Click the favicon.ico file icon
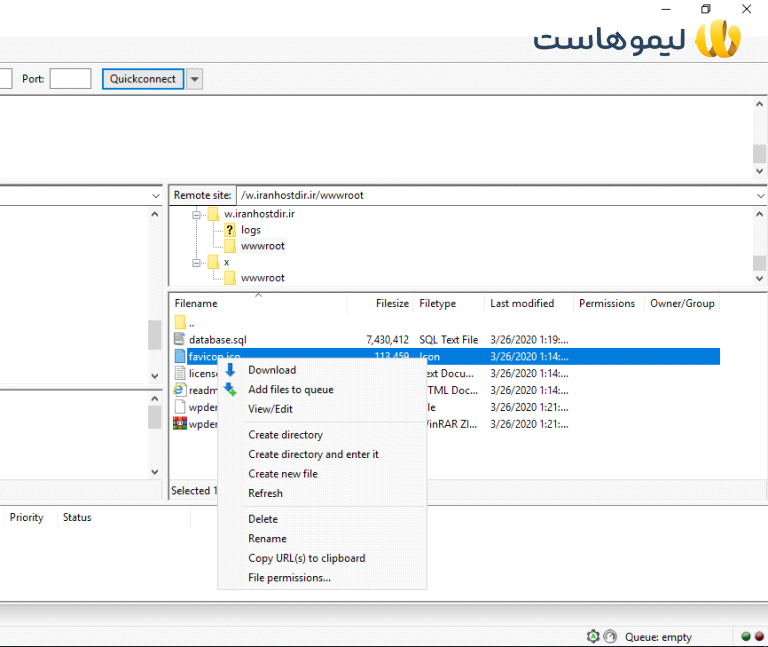 coord(180,356)
